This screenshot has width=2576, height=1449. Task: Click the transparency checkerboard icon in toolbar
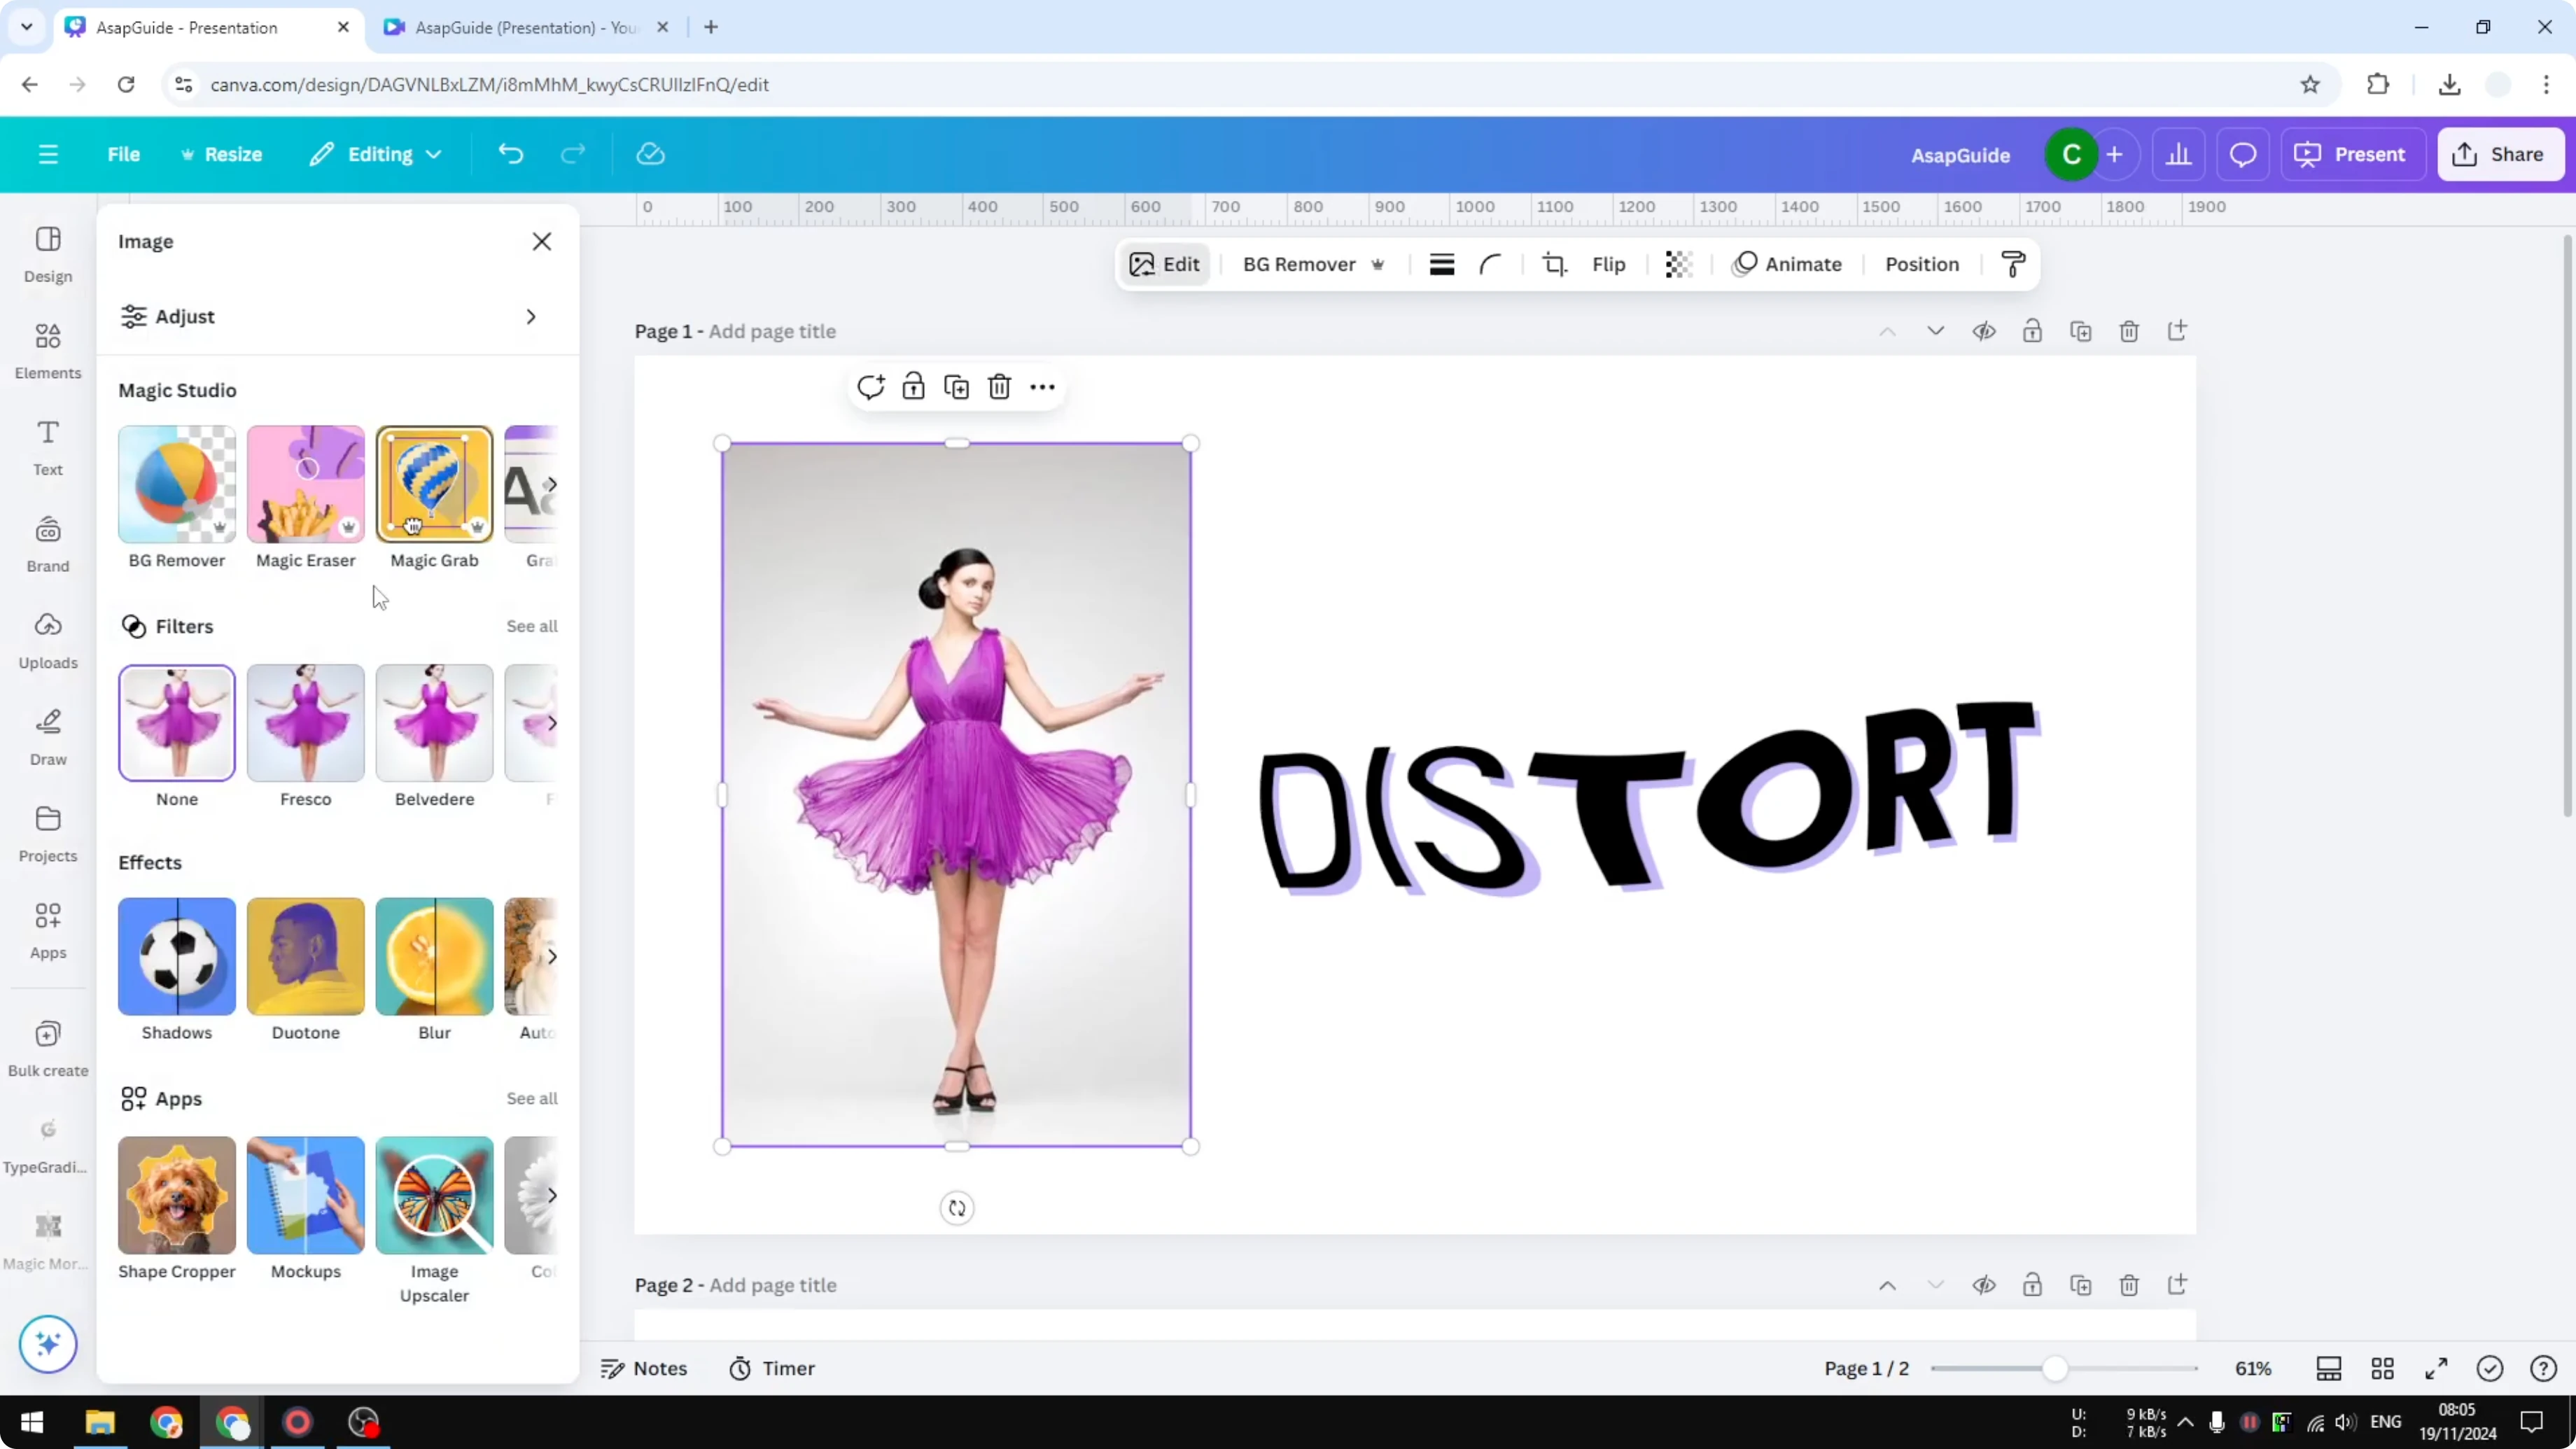[1677, 264]
